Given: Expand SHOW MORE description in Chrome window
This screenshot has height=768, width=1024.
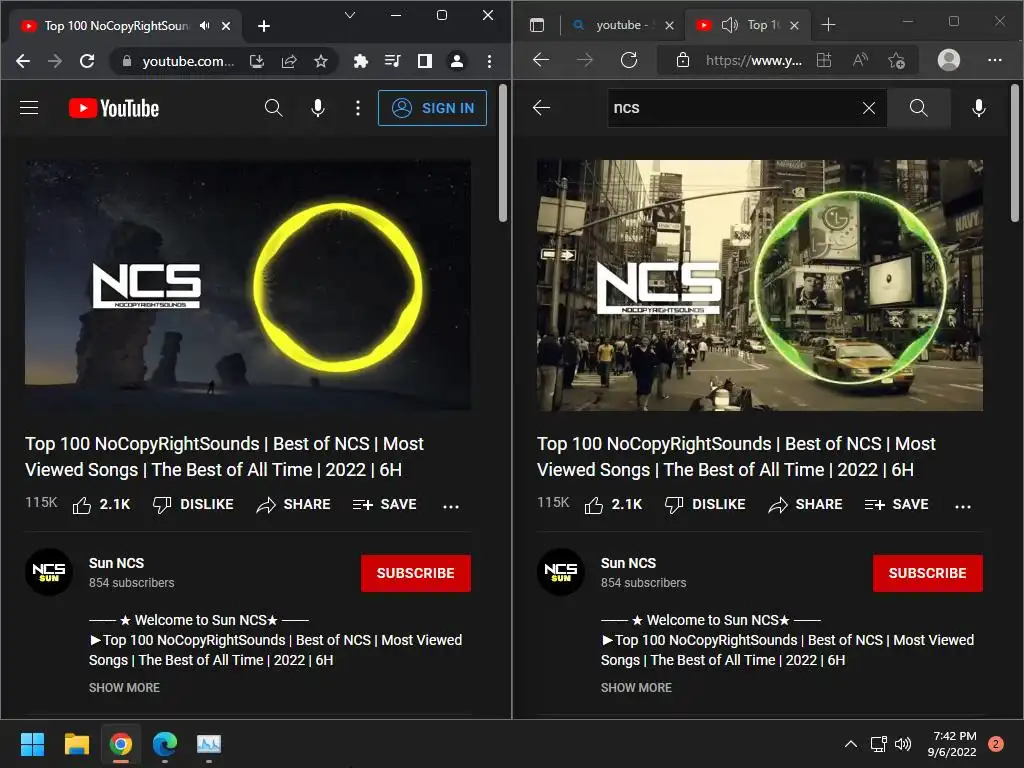Looking at the screenshot, I should tap(124, 688).
